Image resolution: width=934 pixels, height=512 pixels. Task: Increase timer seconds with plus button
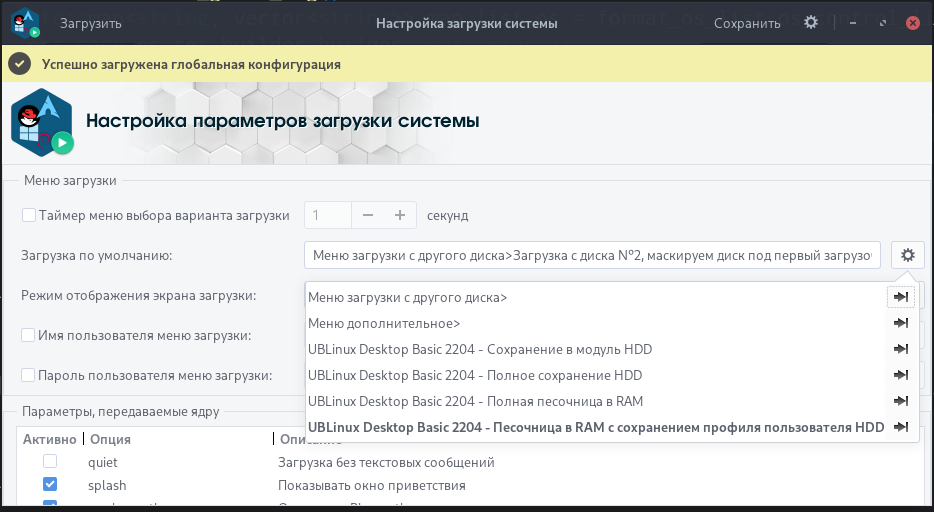click(399, 215)
